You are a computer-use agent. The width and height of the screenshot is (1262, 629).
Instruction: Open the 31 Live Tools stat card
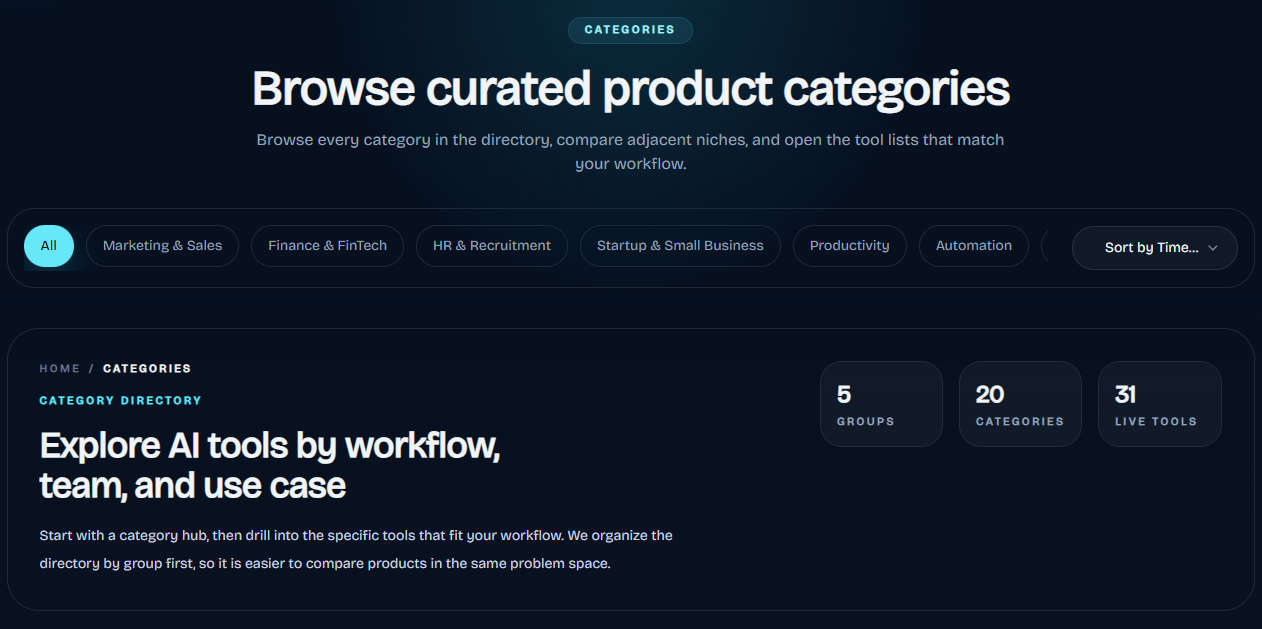point(1159,404)
